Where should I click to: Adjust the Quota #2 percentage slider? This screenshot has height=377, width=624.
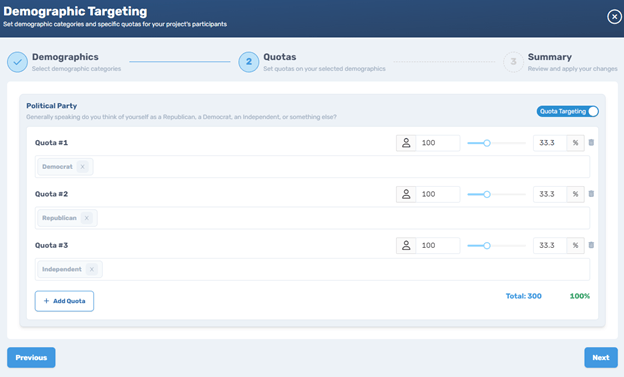[496, 194]
